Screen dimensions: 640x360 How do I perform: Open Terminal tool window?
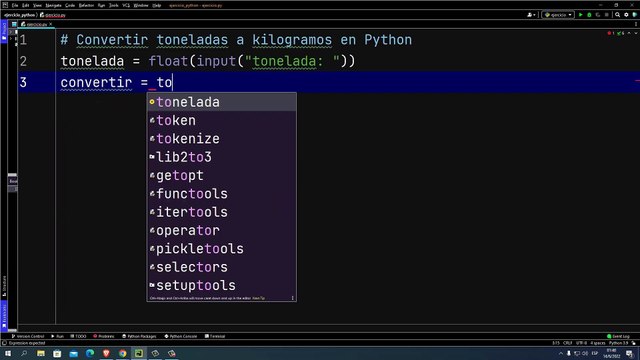tap(215, 336)
